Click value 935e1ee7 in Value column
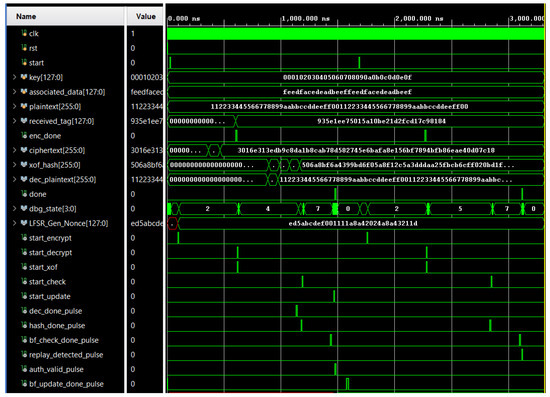 [147, 121]
